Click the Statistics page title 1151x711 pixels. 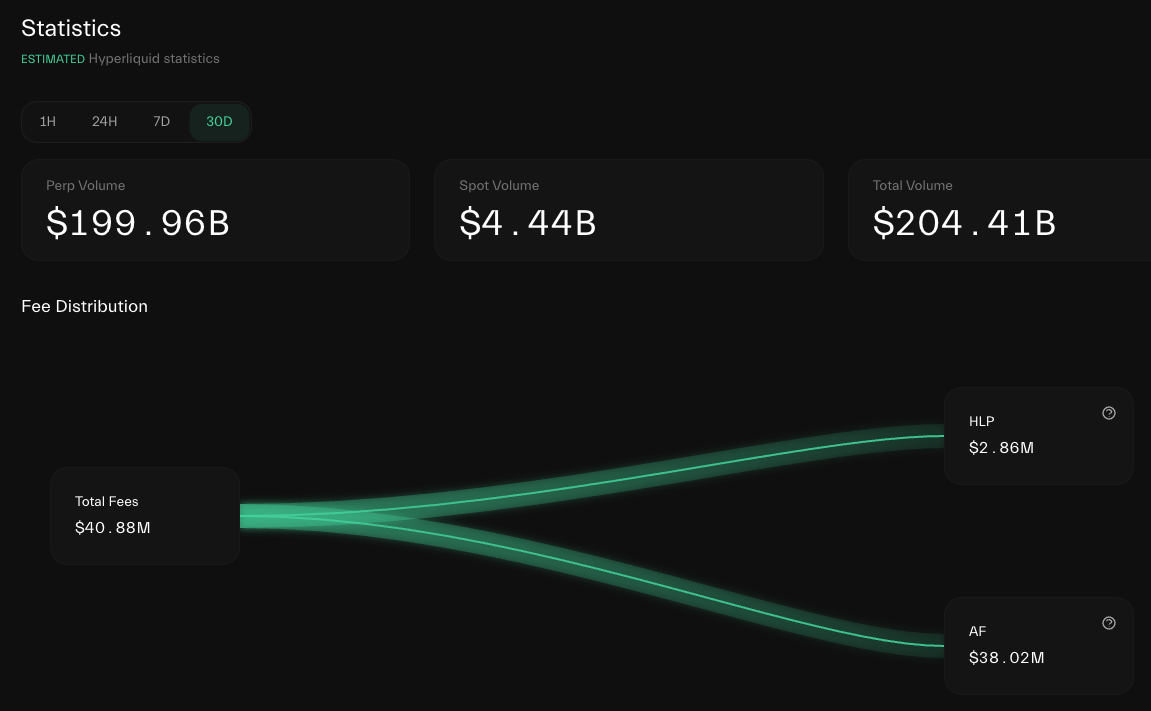click(71, 28)
